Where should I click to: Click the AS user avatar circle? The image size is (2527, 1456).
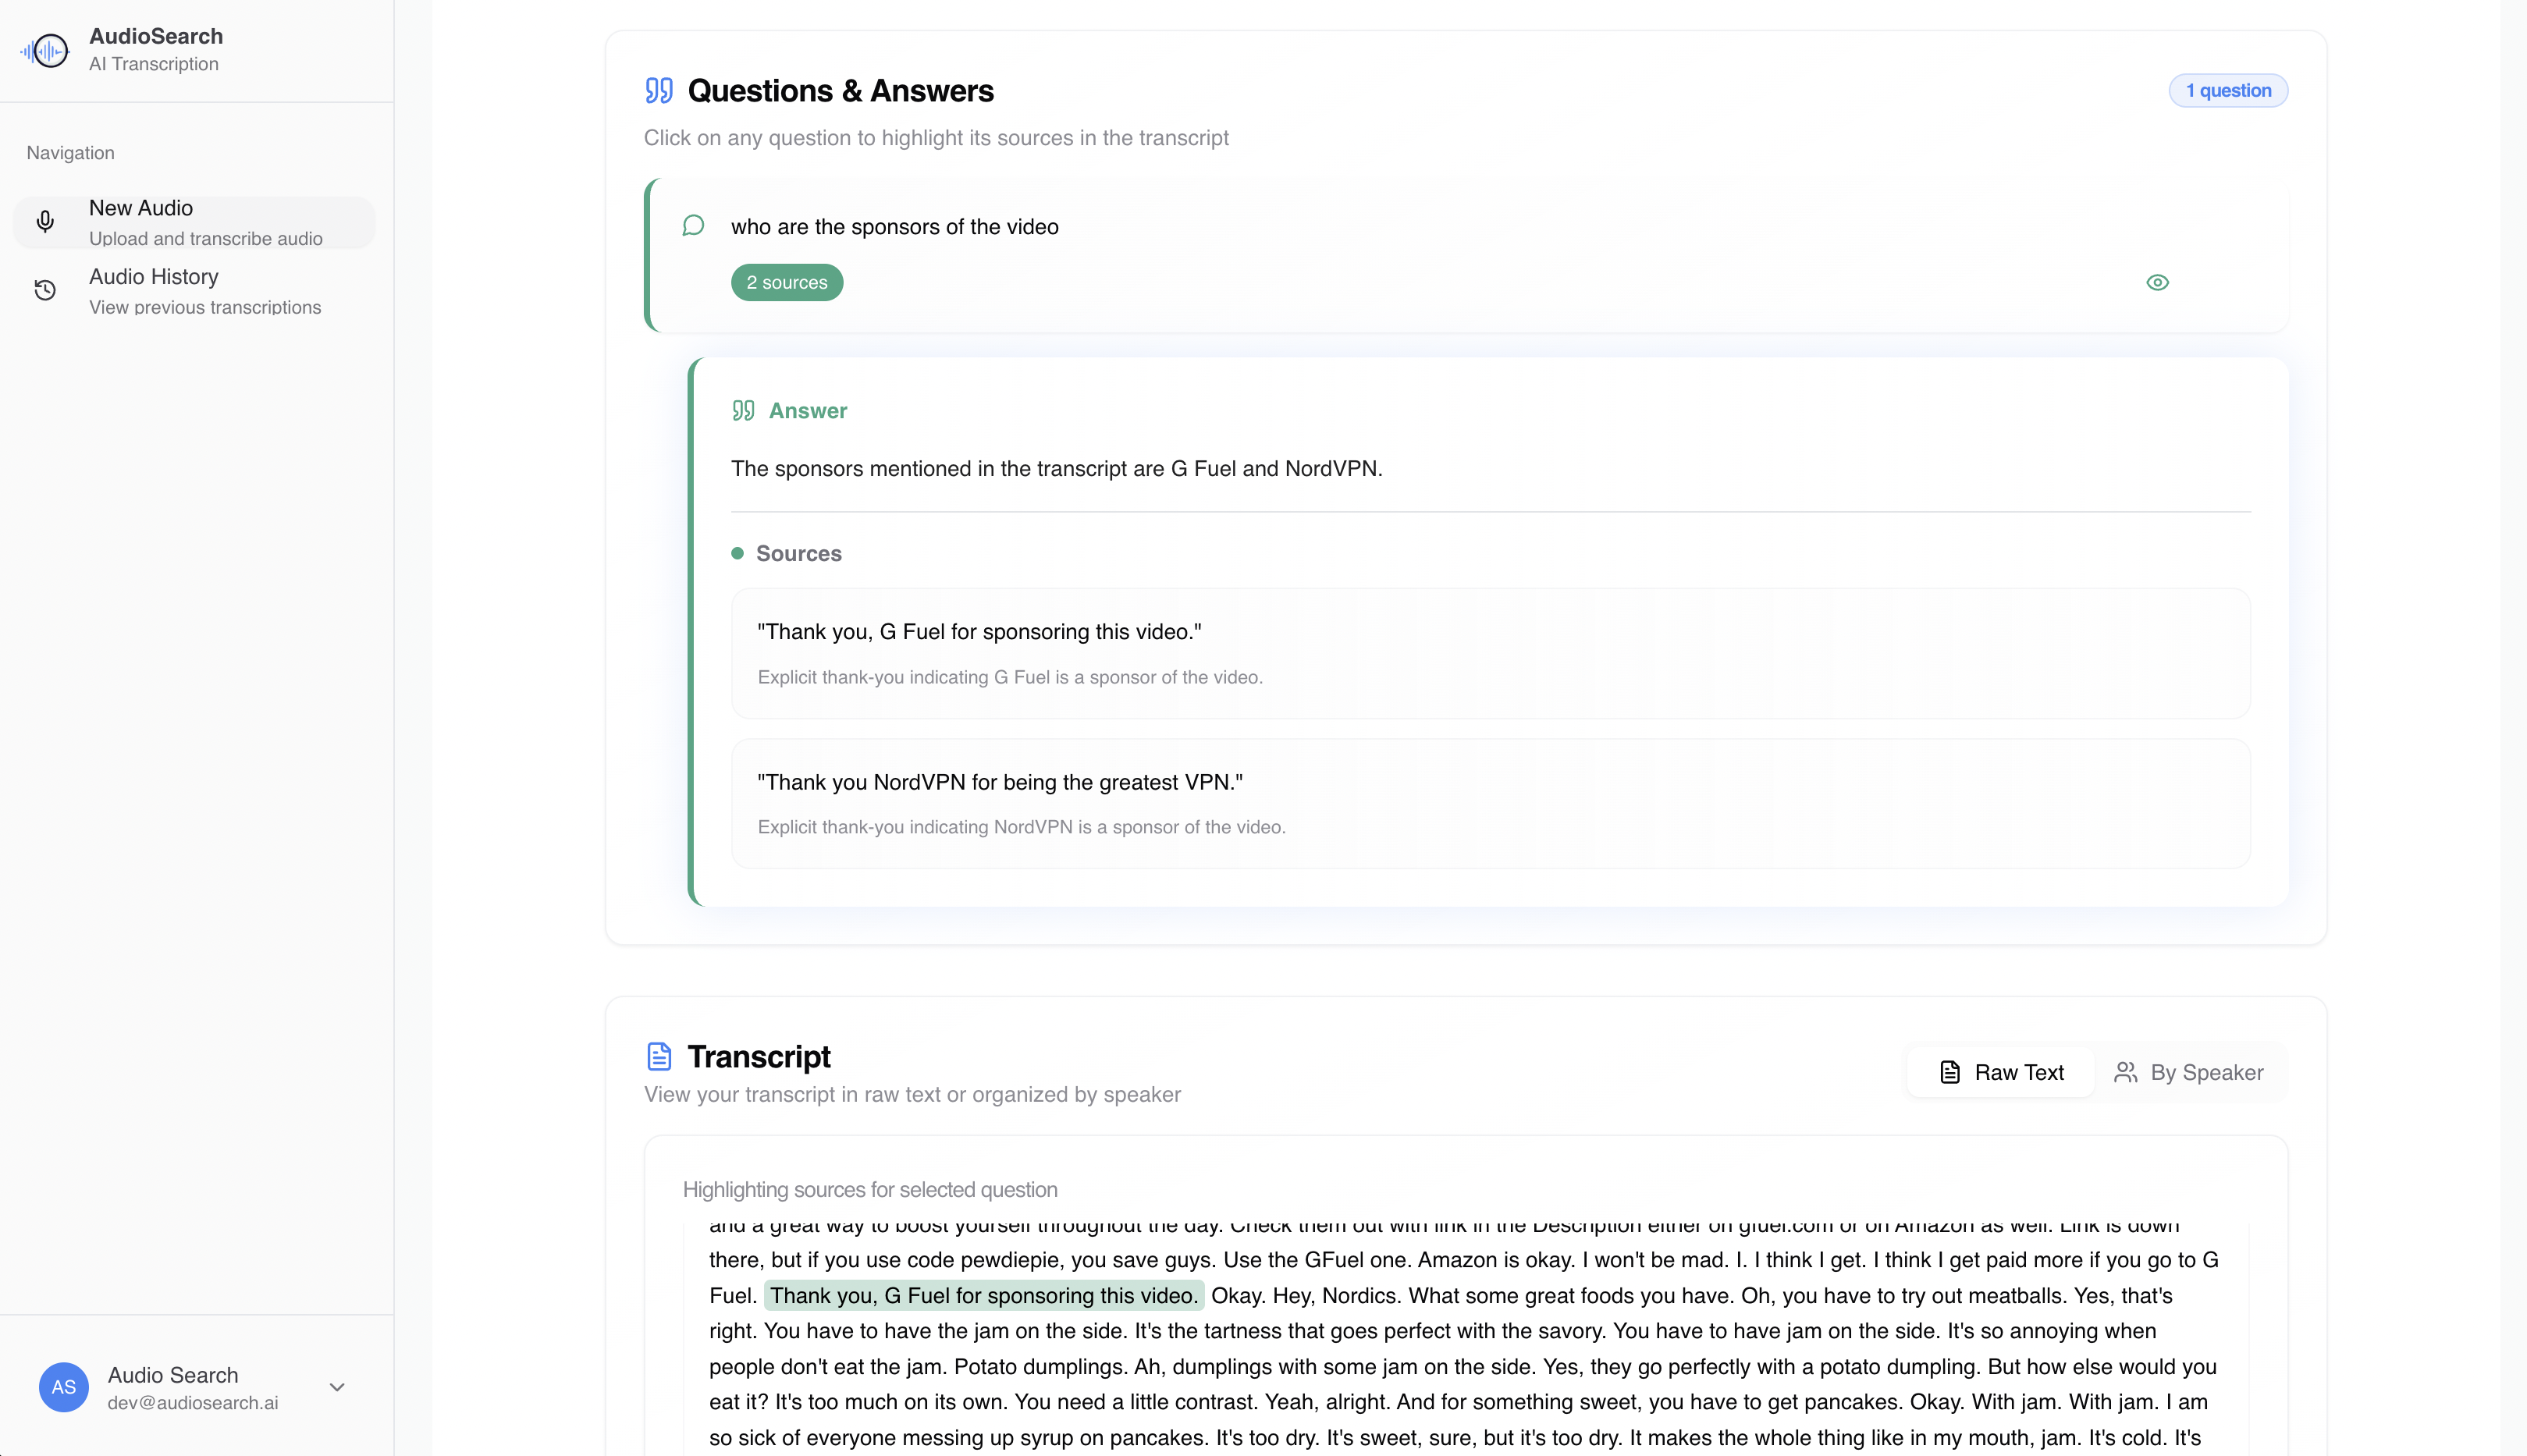pos(63,1387)
